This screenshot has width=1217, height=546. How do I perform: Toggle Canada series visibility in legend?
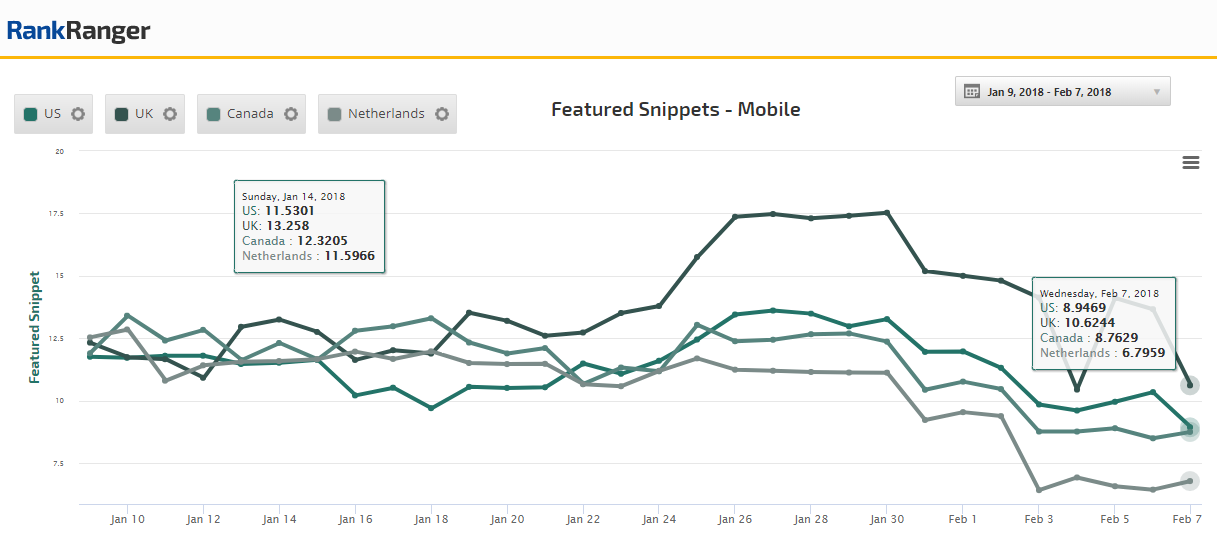coord(250,114)
